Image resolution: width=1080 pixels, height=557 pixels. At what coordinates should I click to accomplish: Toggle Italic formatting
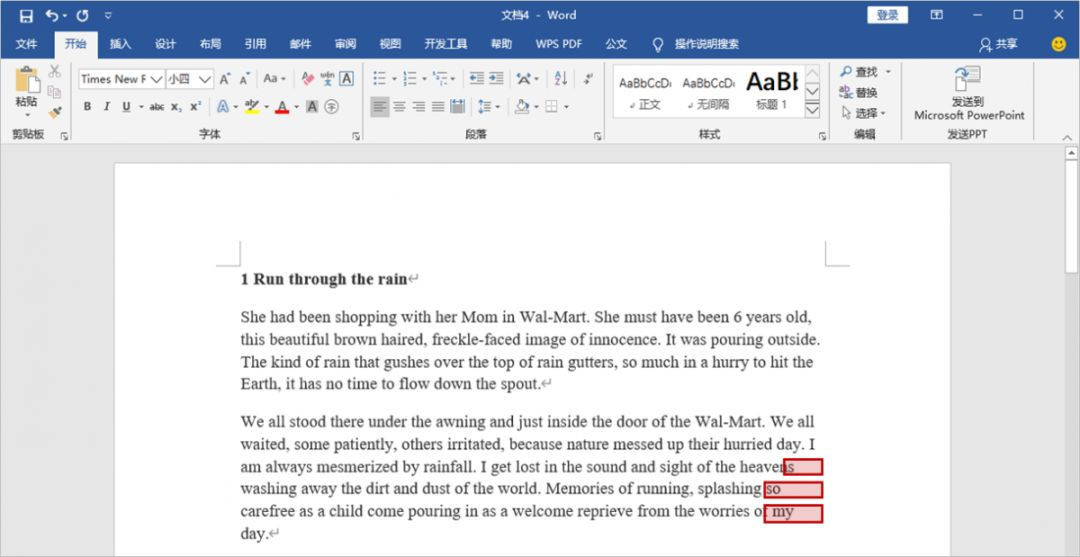coord(106,107)
